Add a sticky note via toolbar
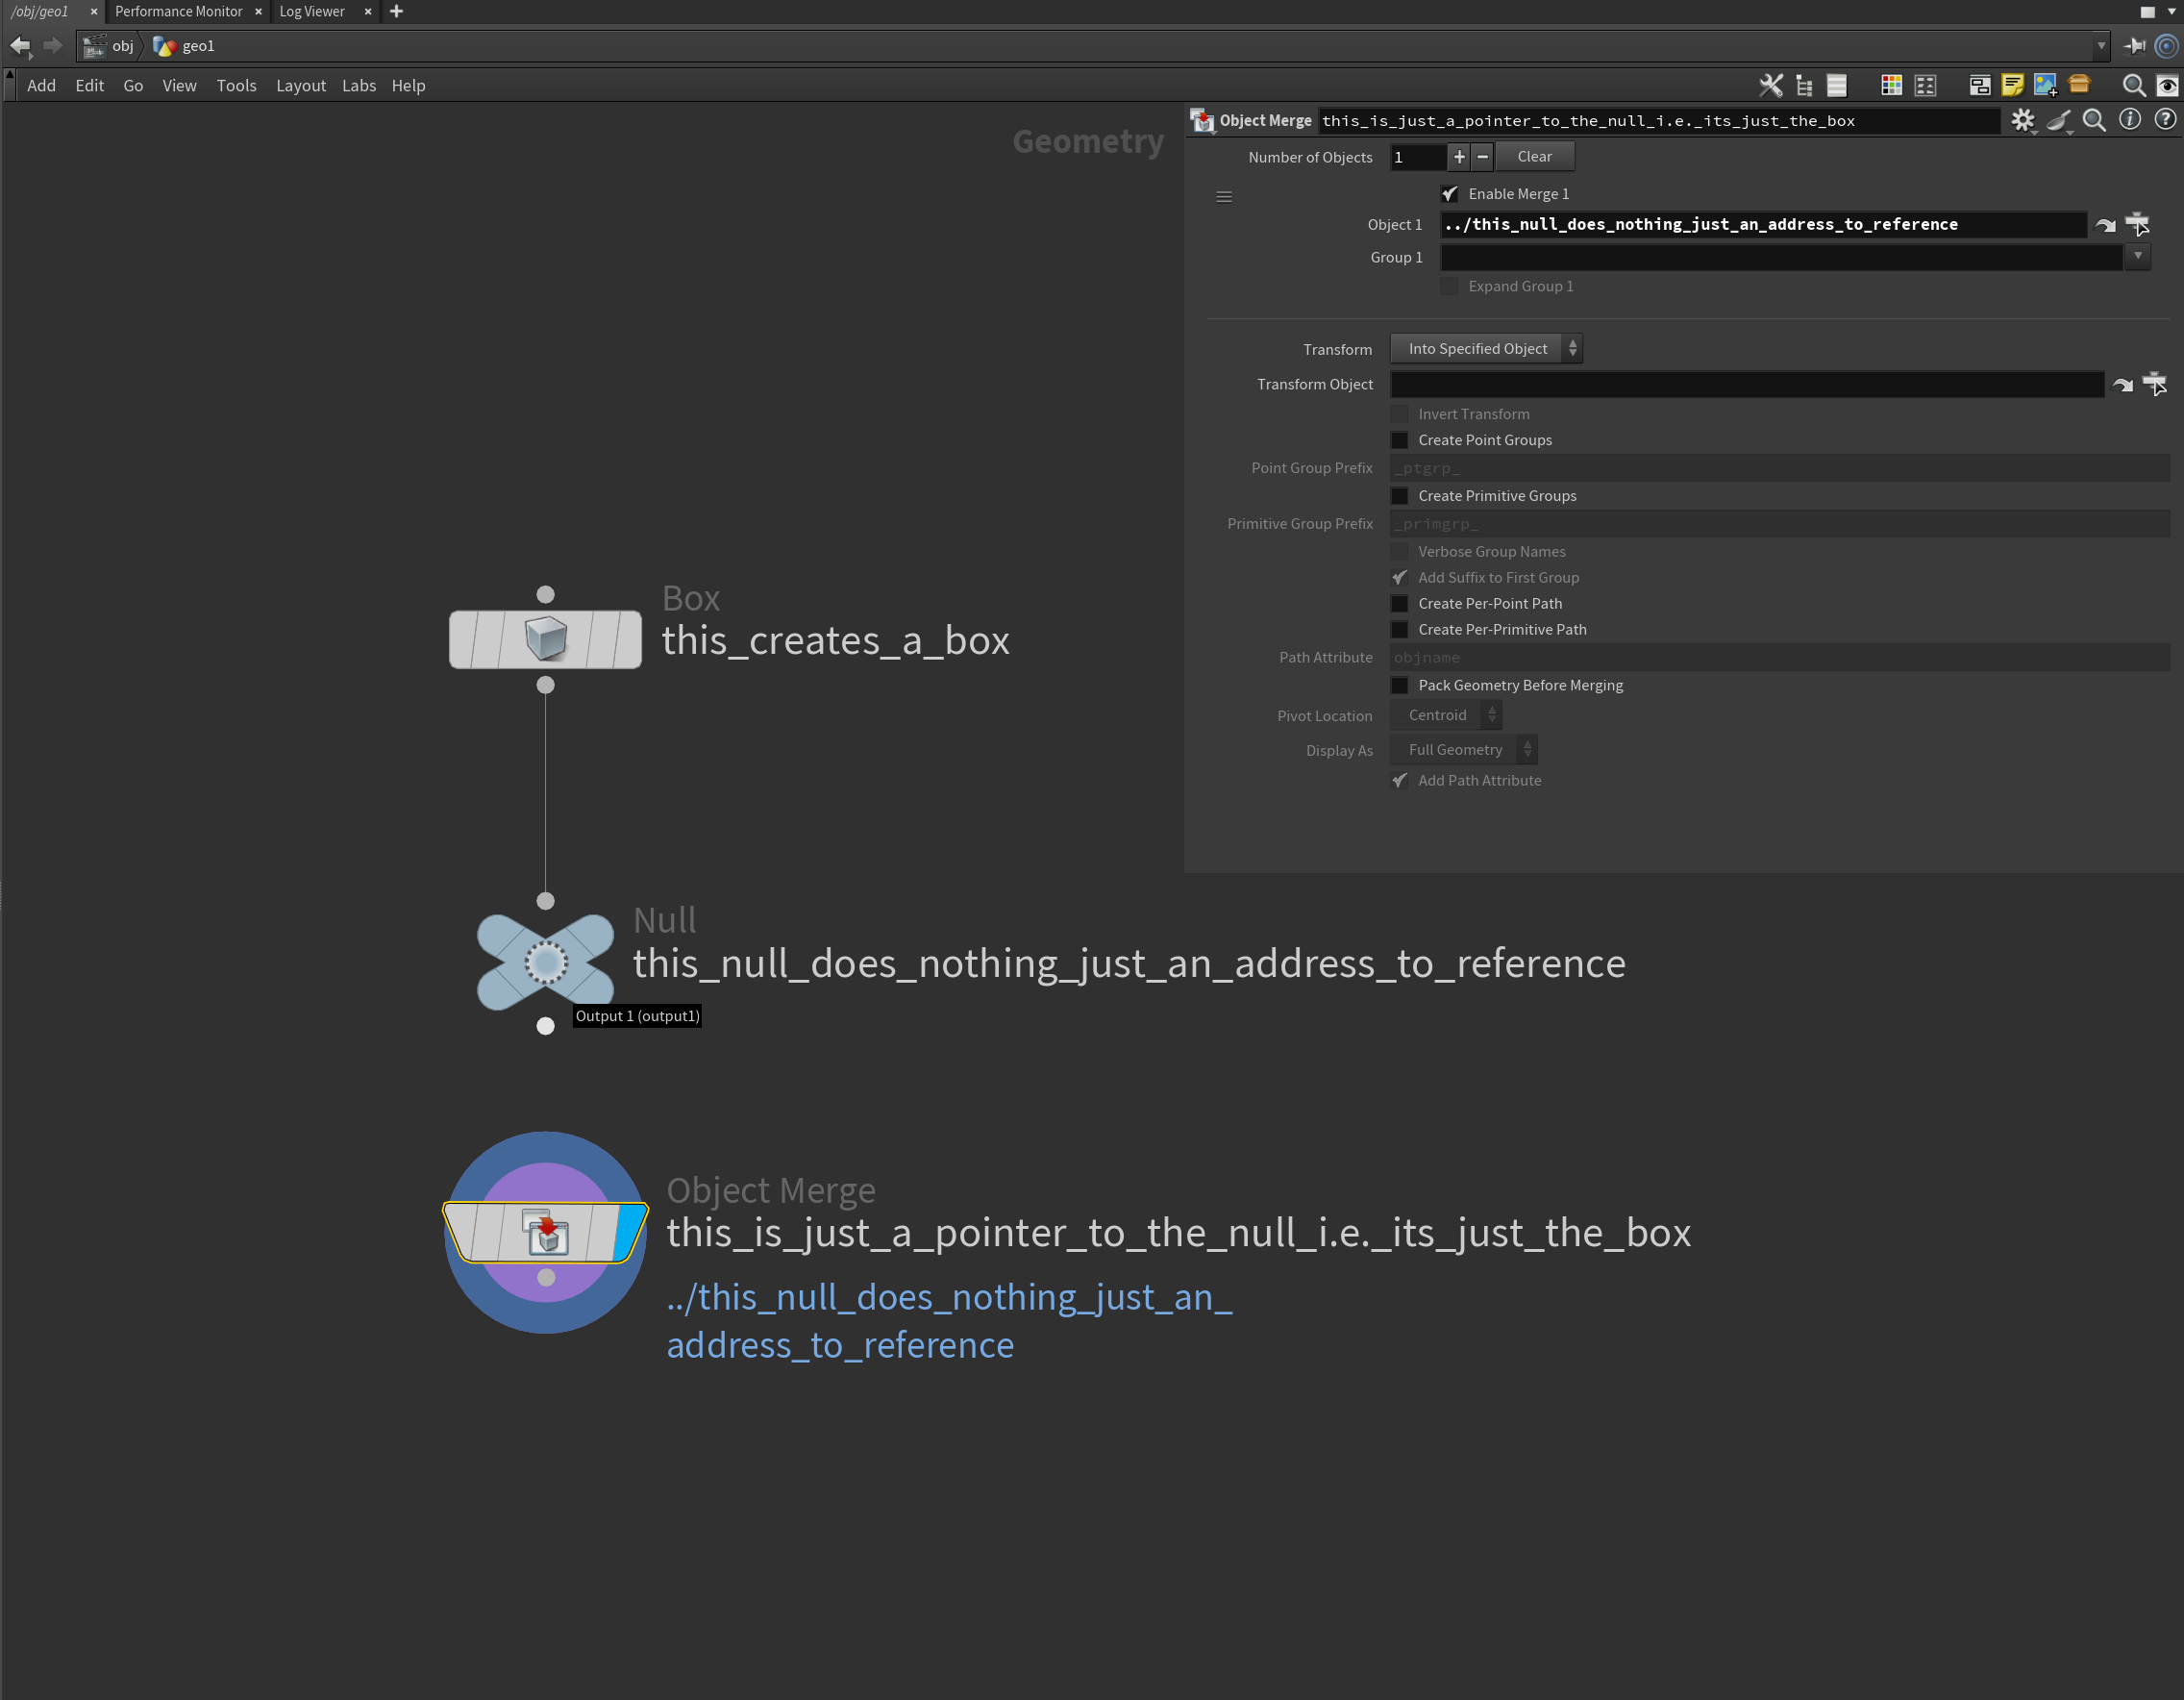Viewport: 2184px width, 1700px height. click(2012, 86)
